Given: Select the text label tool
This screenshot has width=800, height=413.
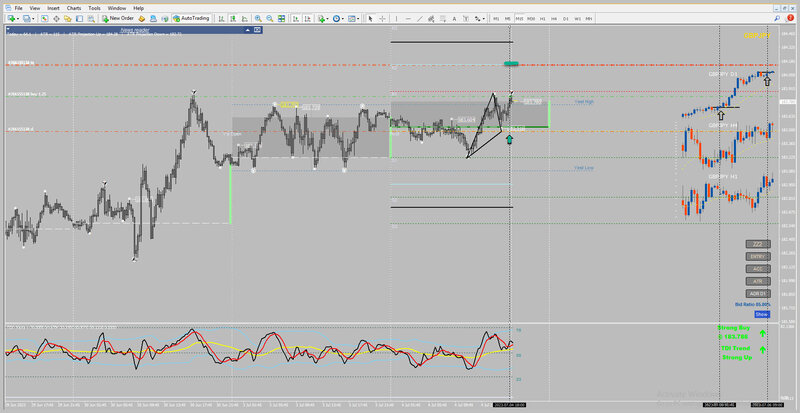Looking at the screenshot, I should (x=466, y=18).
